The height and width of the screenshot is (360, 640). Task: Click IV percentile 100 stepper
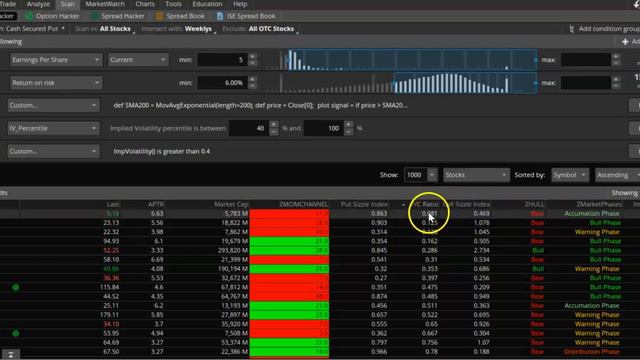(x=348, y=128)
